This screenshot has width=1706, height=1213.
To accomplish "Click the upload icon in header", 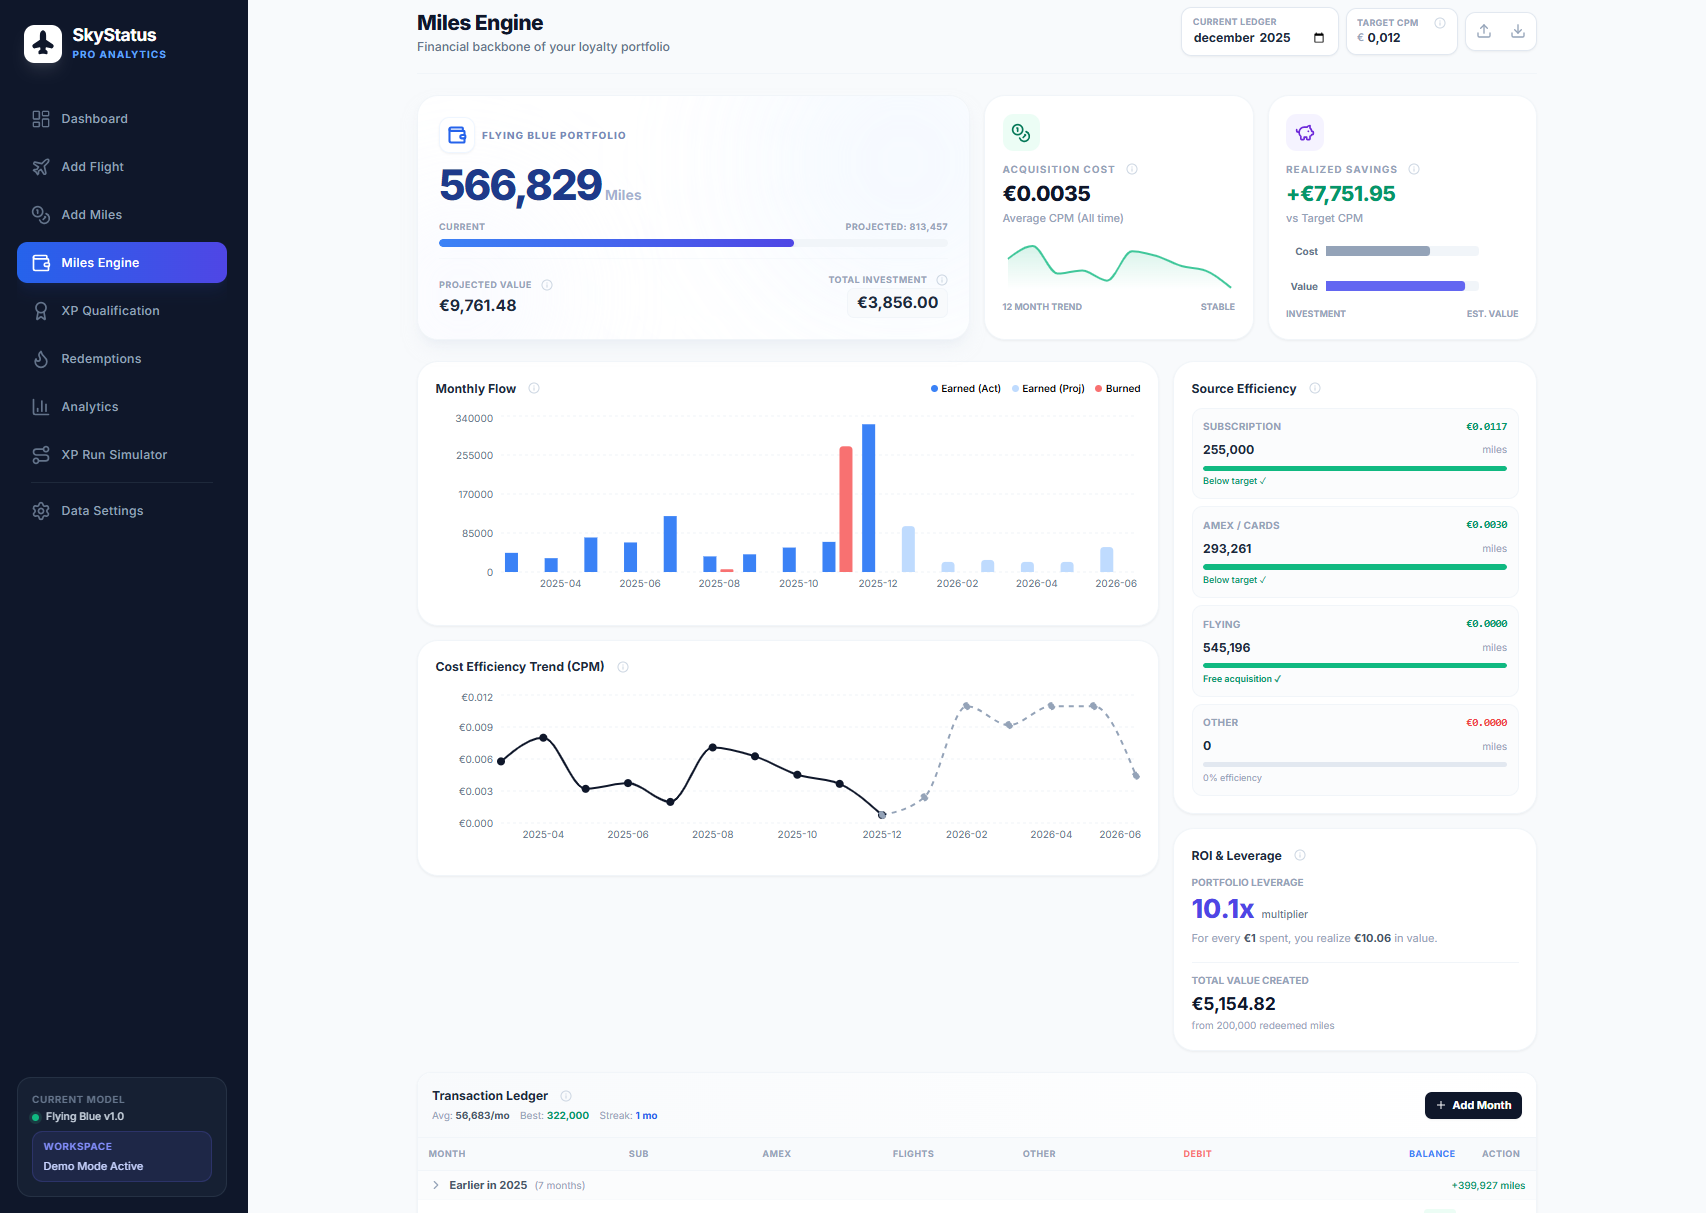I will click(x=1484, y=31).
